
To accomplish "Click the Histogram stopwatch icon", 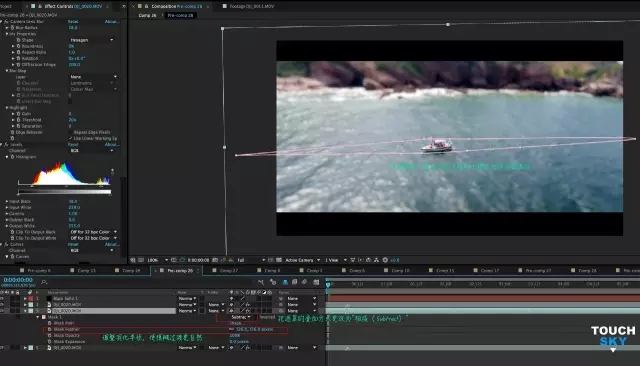I will point(12,157).
